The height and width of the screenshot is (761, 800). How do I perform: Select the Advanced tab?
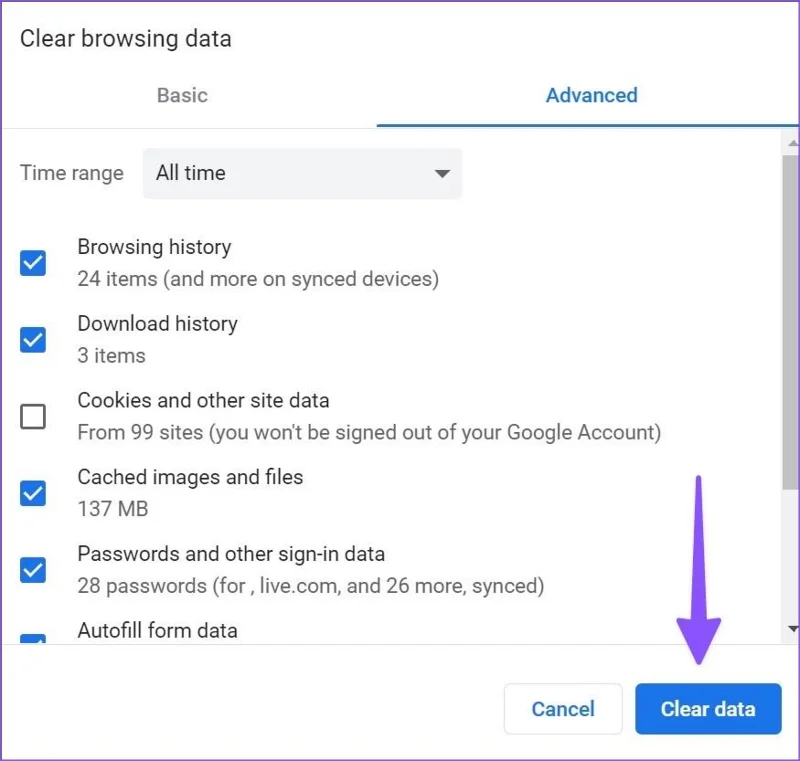click(x=591, y=95)
